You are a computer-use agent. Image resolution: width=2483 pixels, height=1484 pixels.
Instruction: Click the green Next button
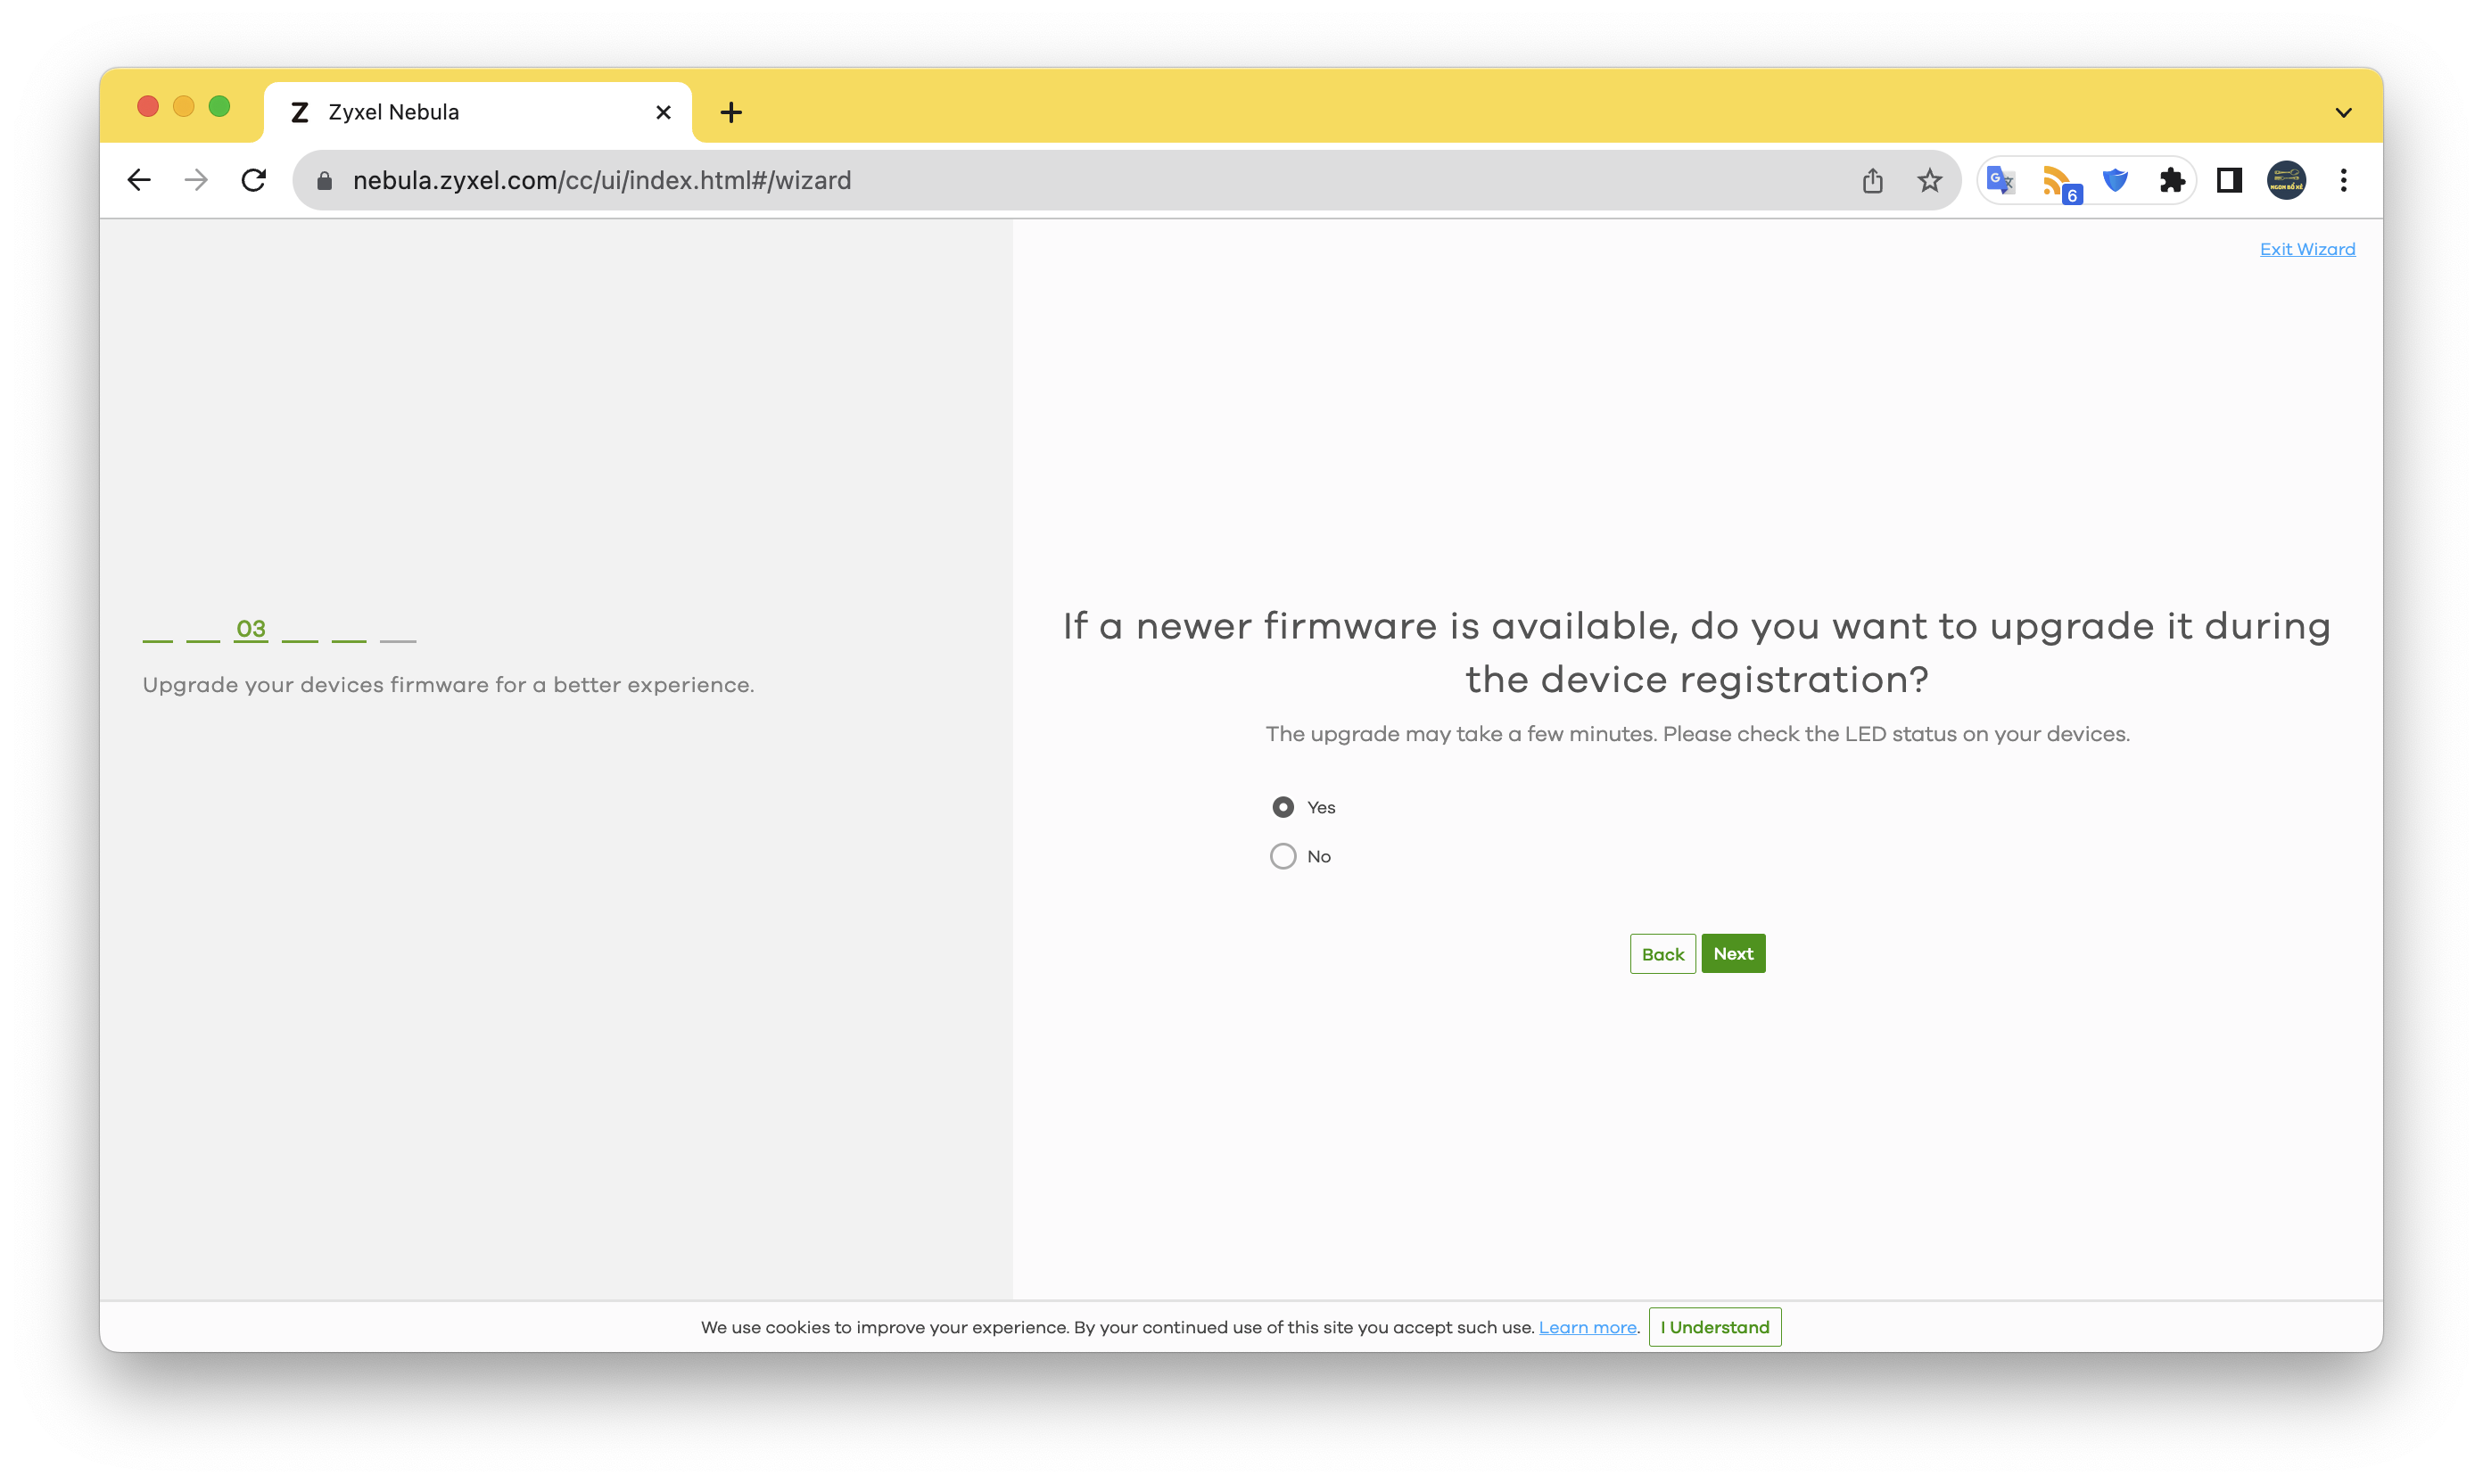(1733, 954)
